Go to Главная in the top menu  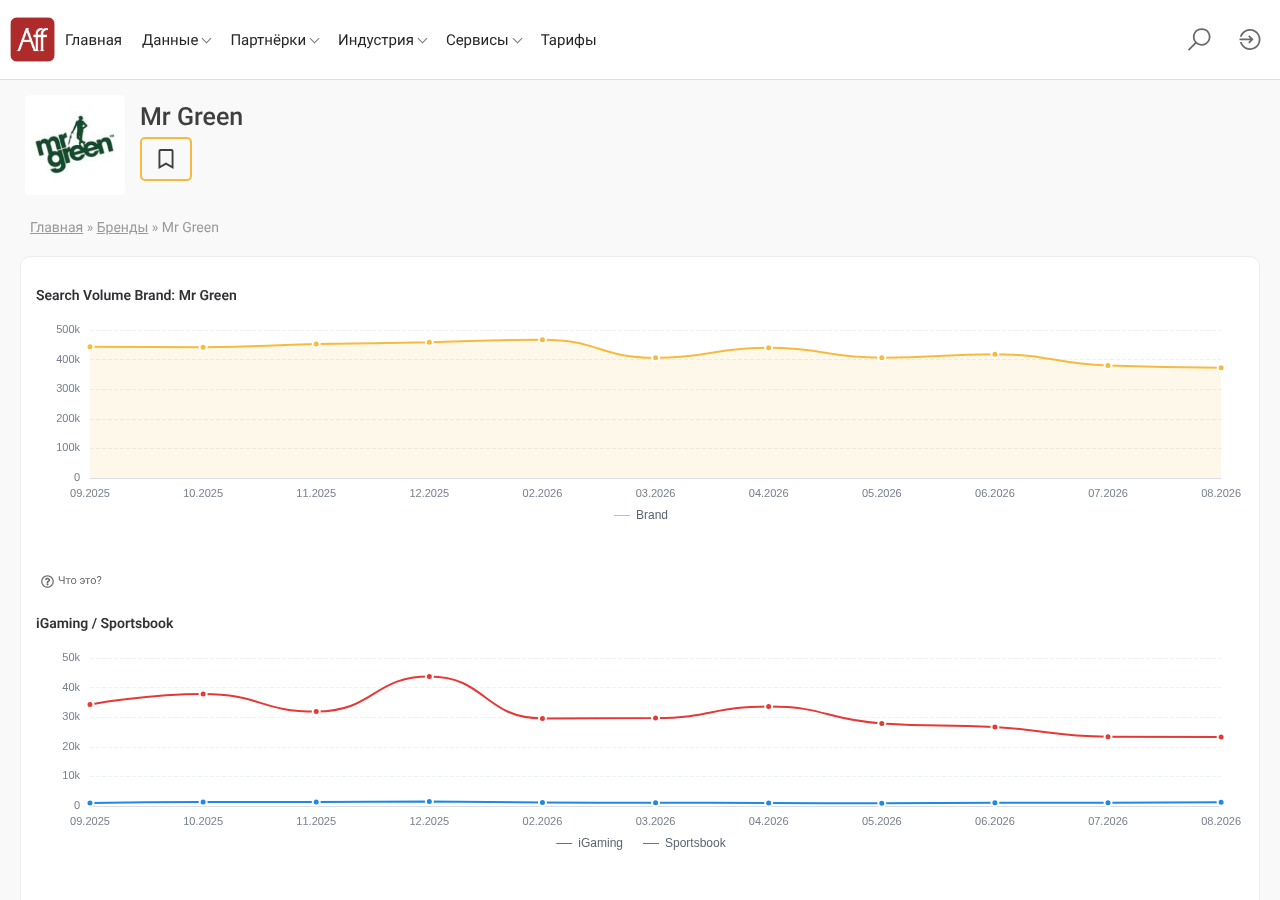pos(93,40)
